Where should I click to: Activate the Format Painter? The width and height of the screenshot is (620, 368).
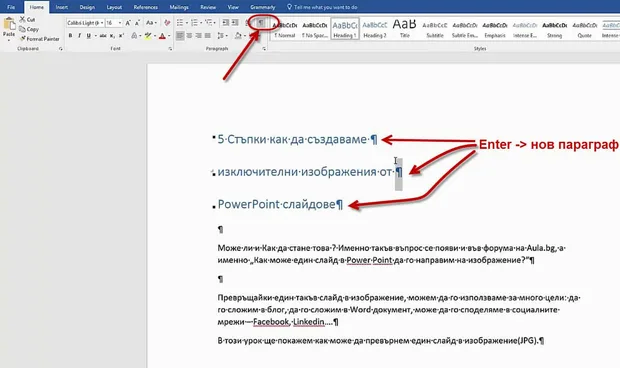click(x=40, y=39)
